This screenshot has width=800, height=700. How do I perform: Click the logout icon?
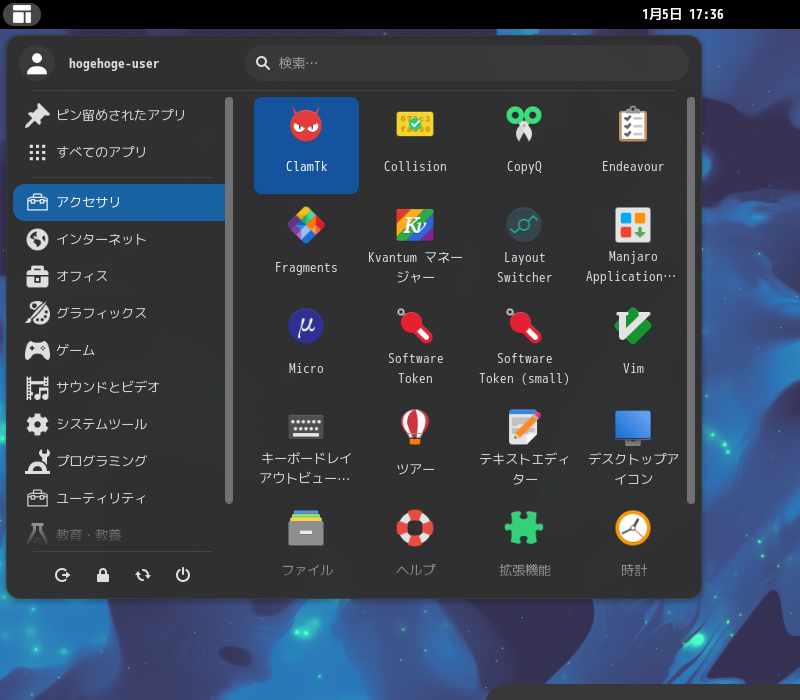(x=62, y=575)
